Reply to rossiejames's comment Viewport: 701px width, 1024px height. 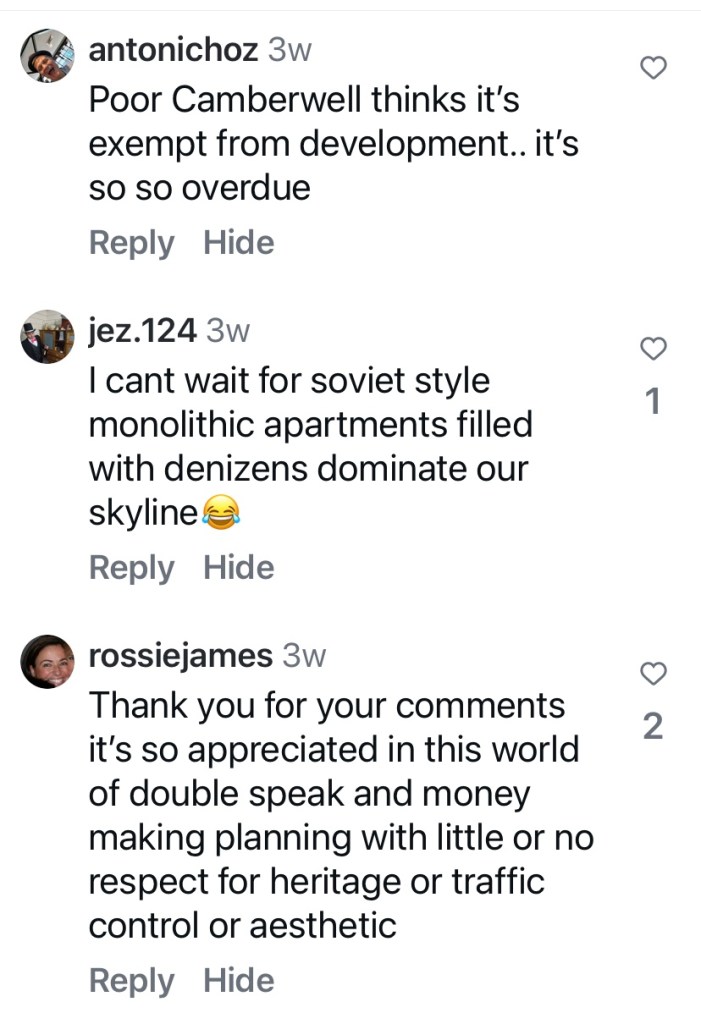pyautogui.click(x=131, y=981)
